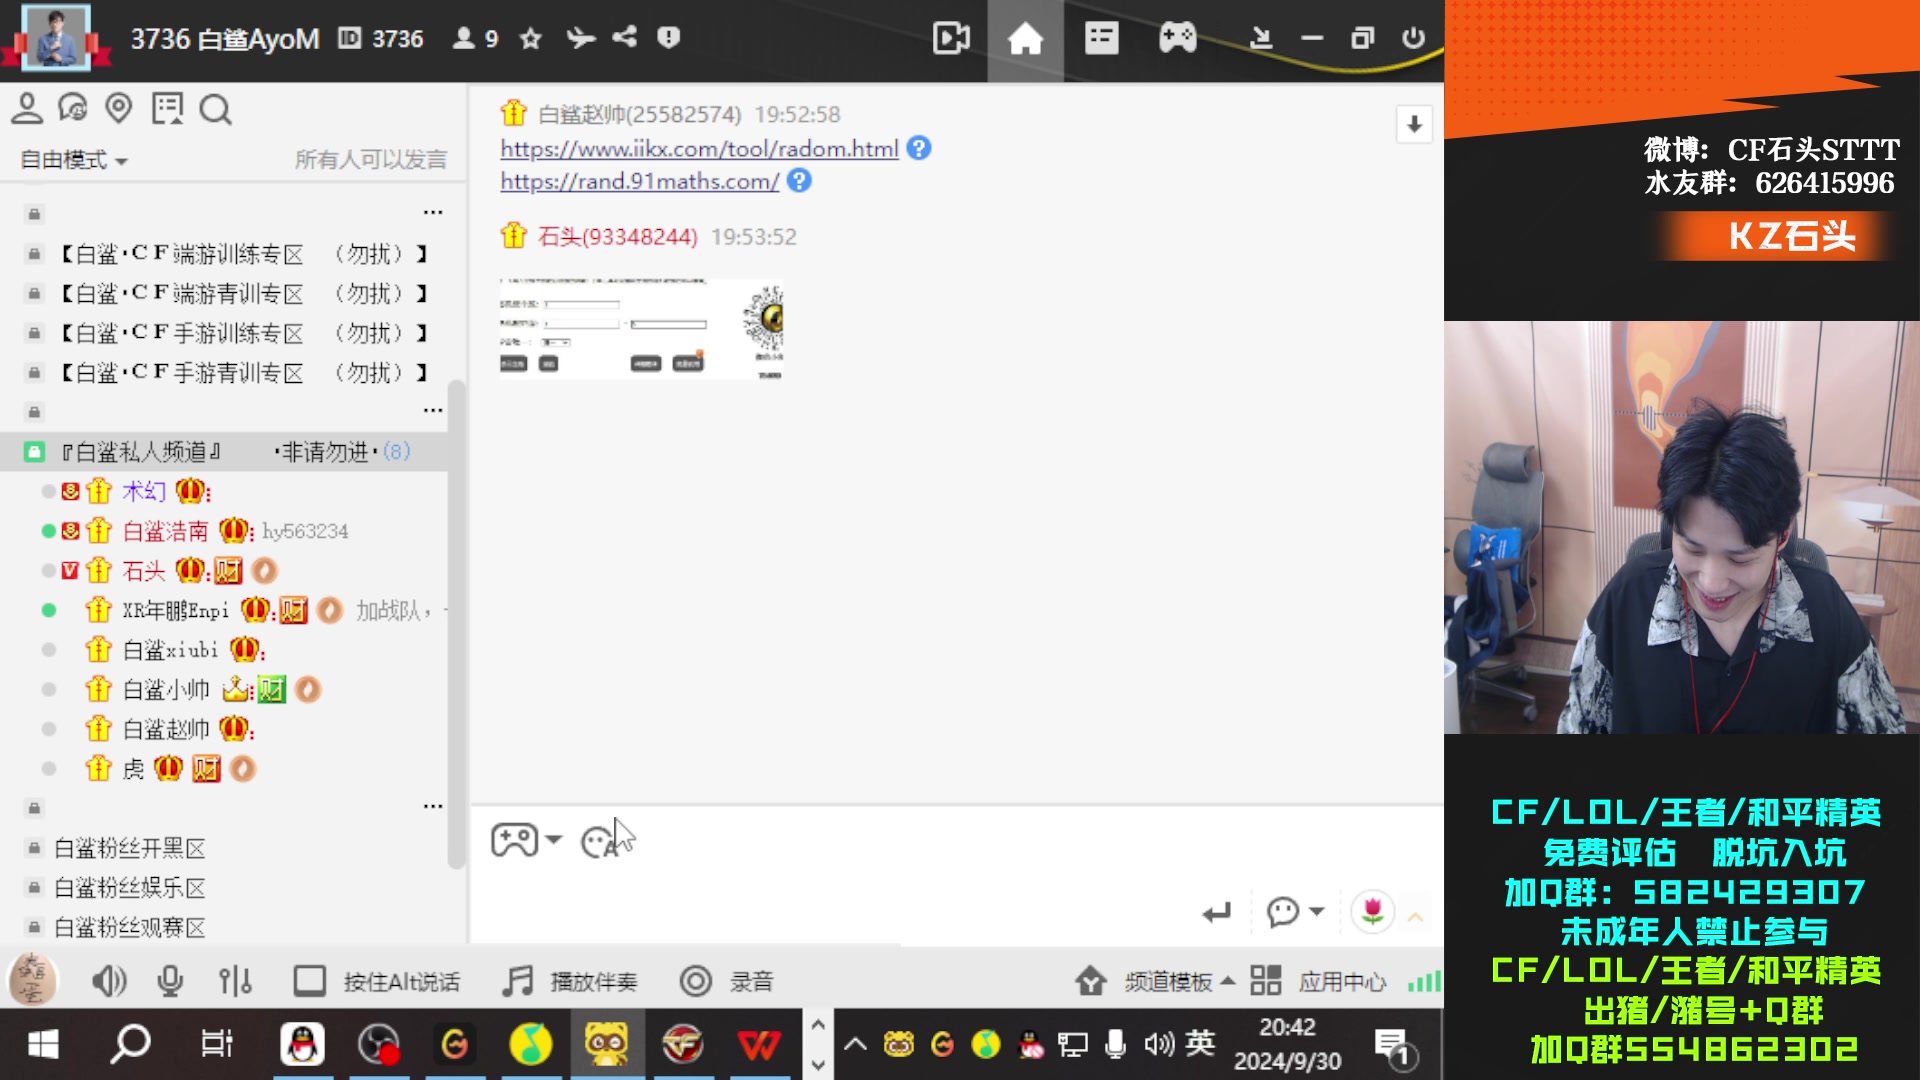Screen dimensions: 1920x1080
Task: Open the sound mixer 调音台 icon
Action: point(233,982)
